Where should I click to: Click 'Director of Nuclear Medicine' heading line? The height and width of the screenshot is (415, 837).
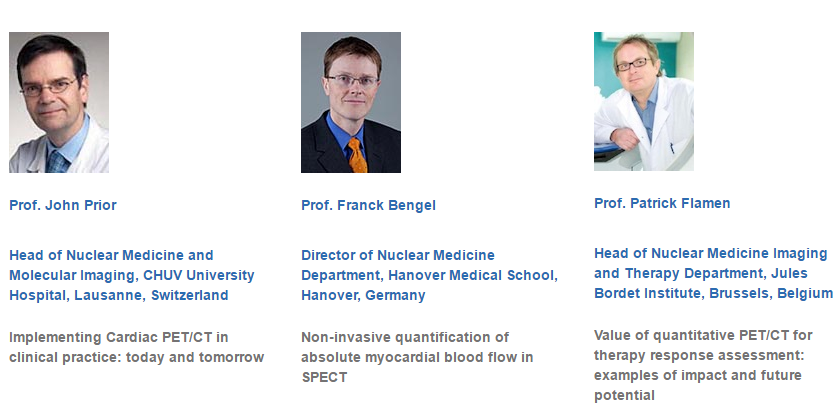(x=398, y=255)
